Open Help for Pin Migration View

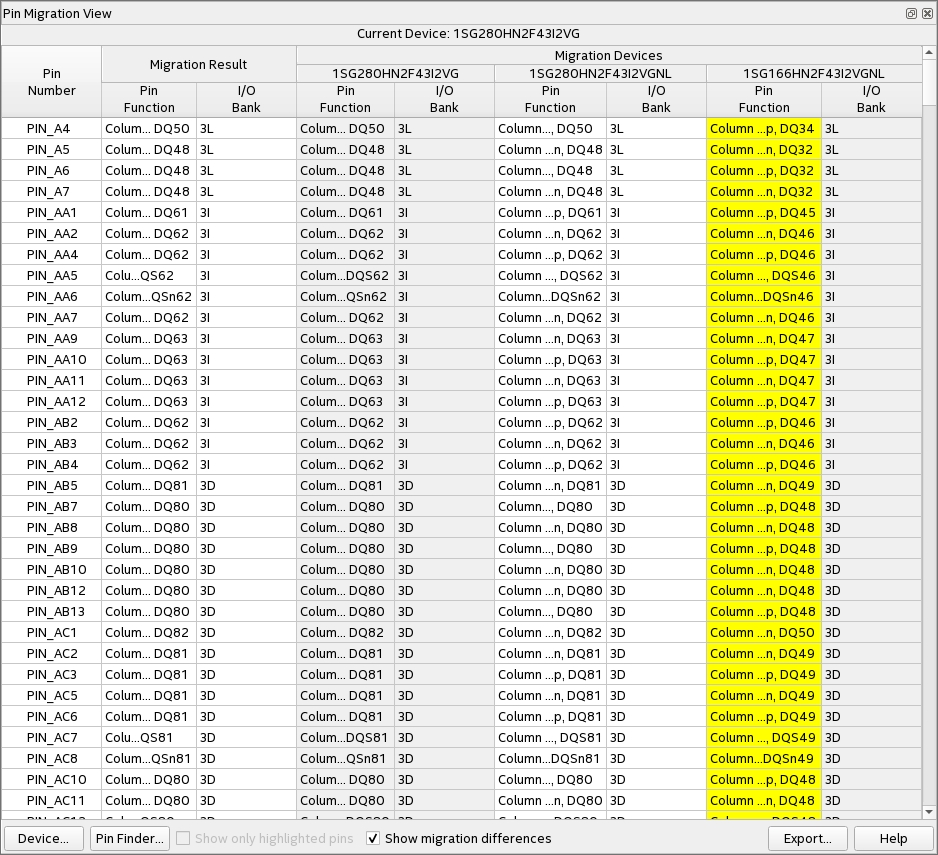893,838
